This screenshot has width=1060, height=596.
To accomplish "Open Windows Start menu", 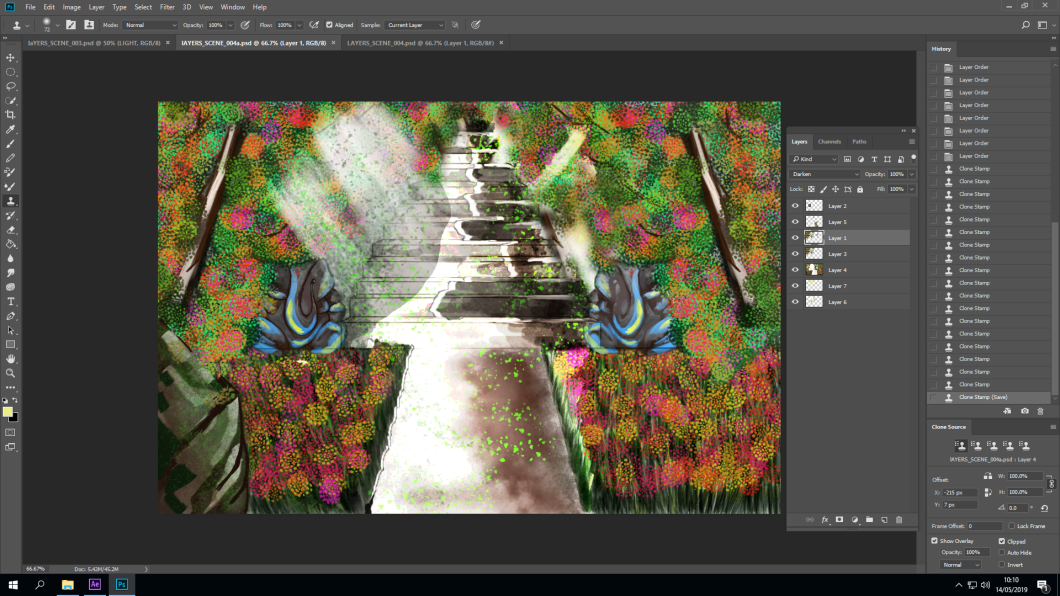I will click(13, 585).
